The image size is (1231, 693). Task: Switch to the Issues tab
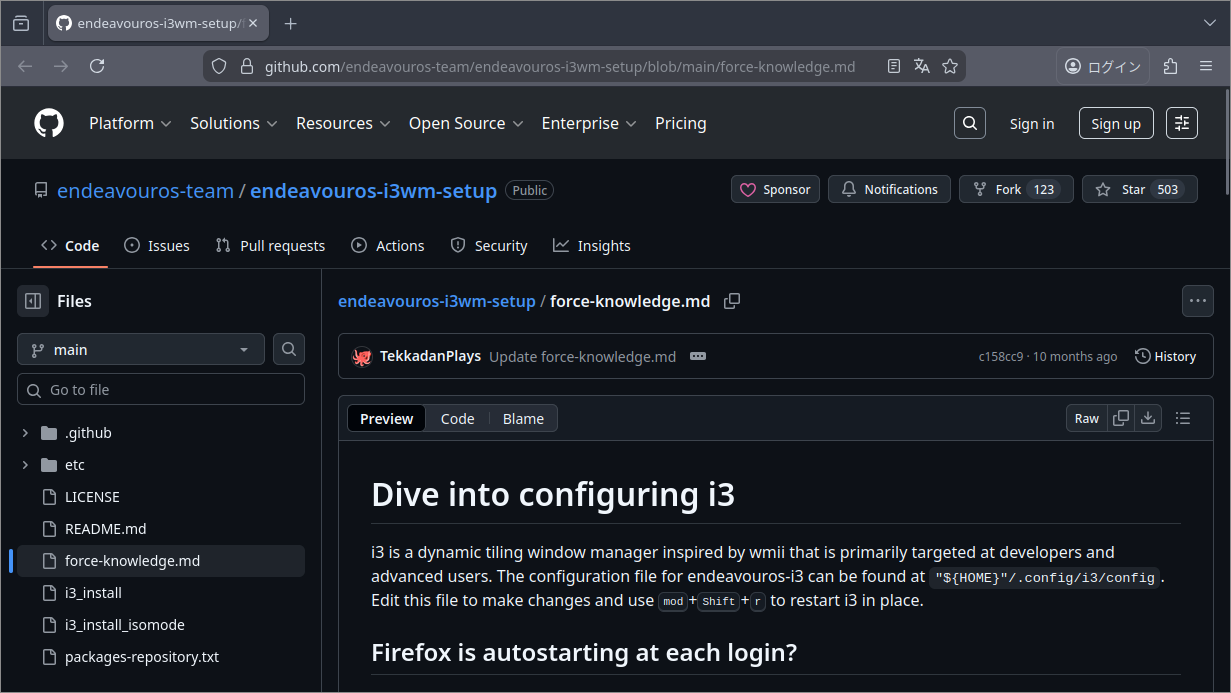click(x=157, y=246)
